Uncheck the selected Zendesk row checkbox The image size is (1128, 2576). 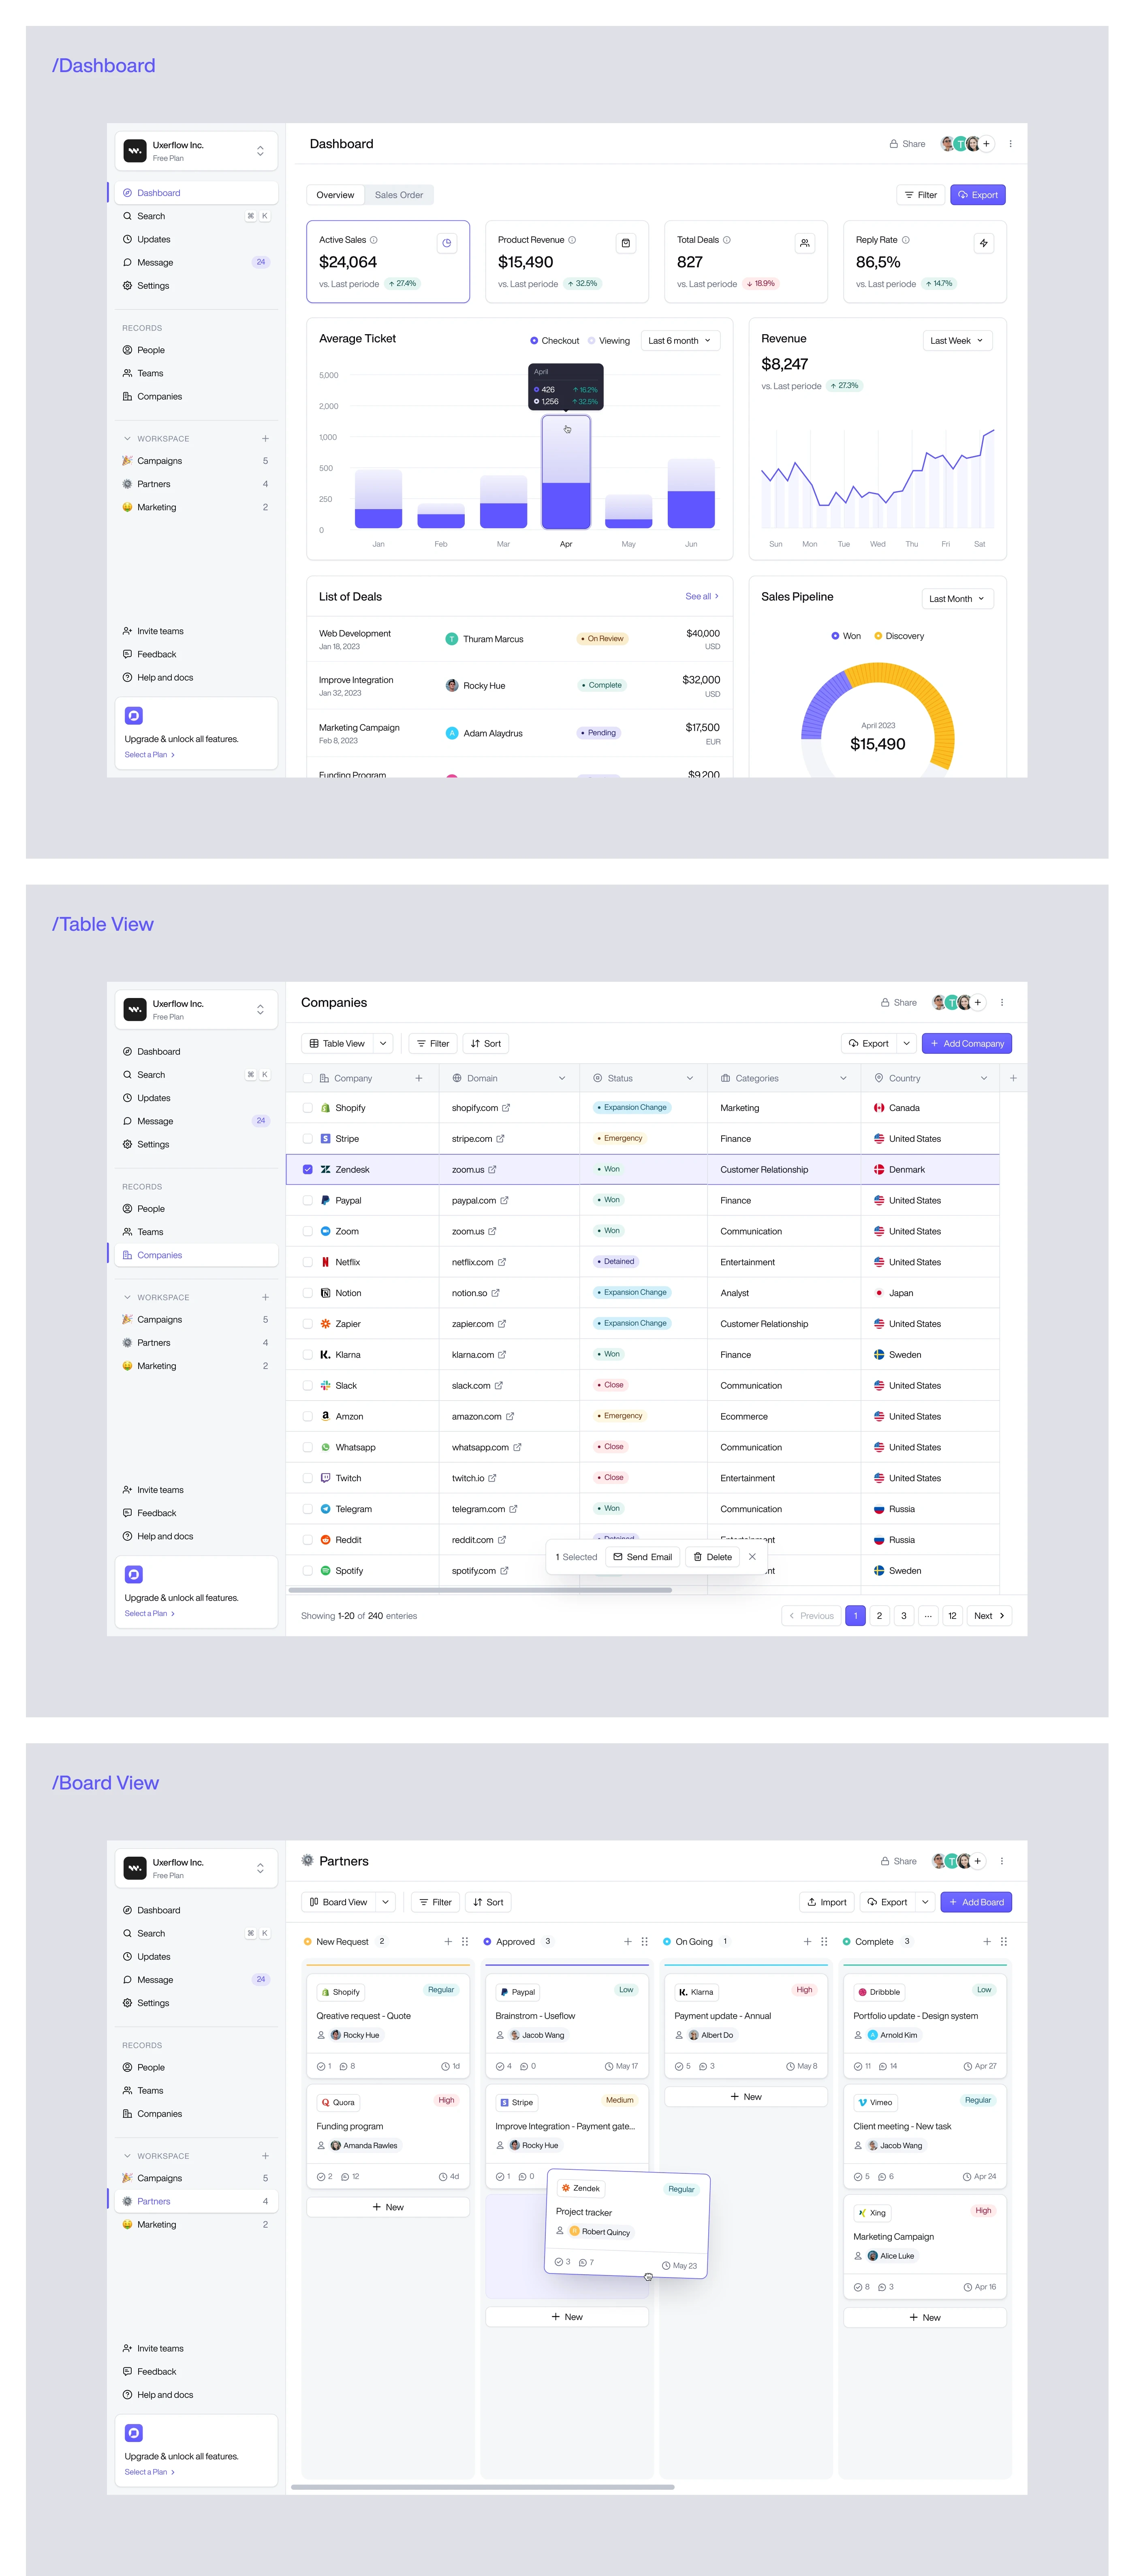pos(308,1169)
